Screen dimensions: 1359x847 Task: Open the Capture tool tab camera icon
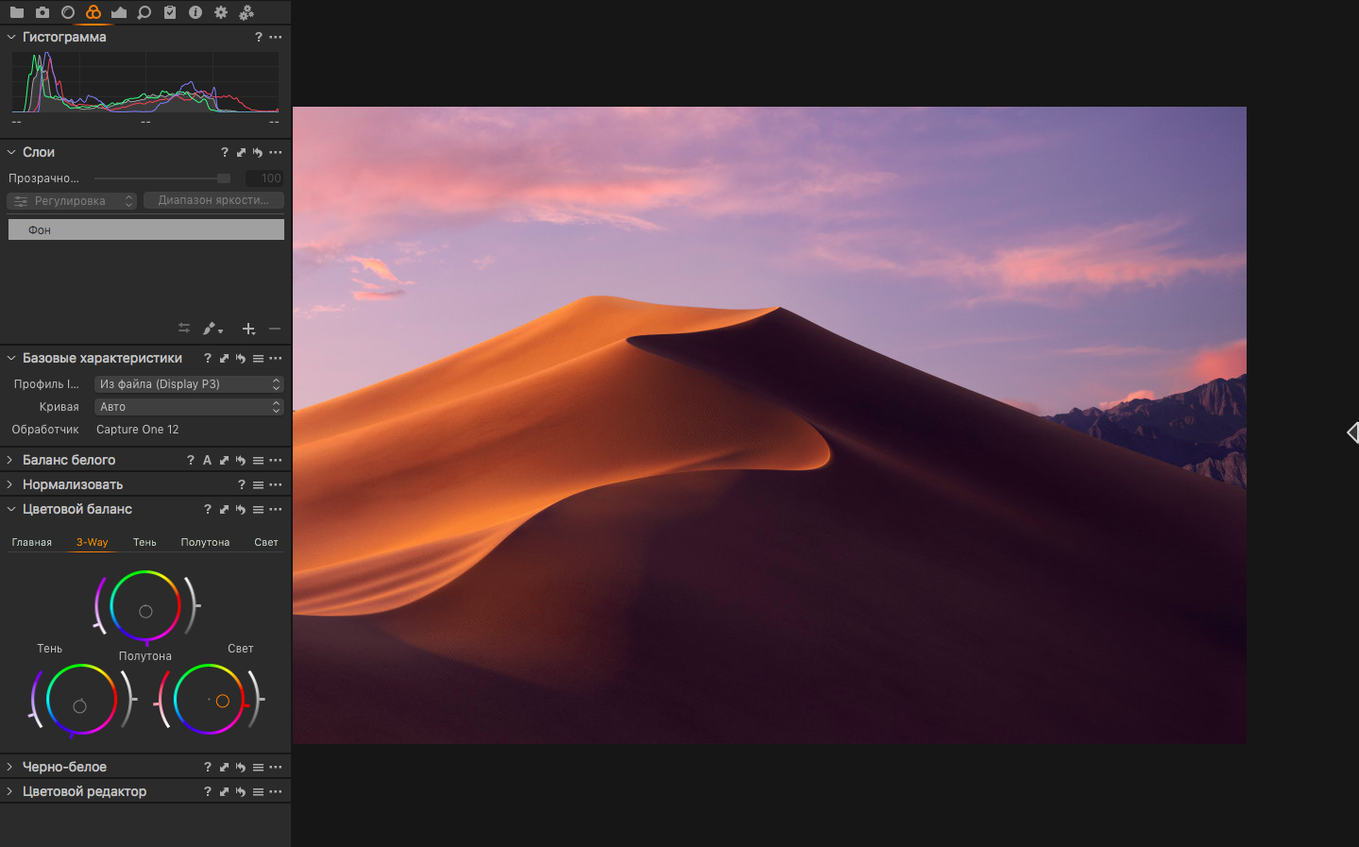coord(42,12)
